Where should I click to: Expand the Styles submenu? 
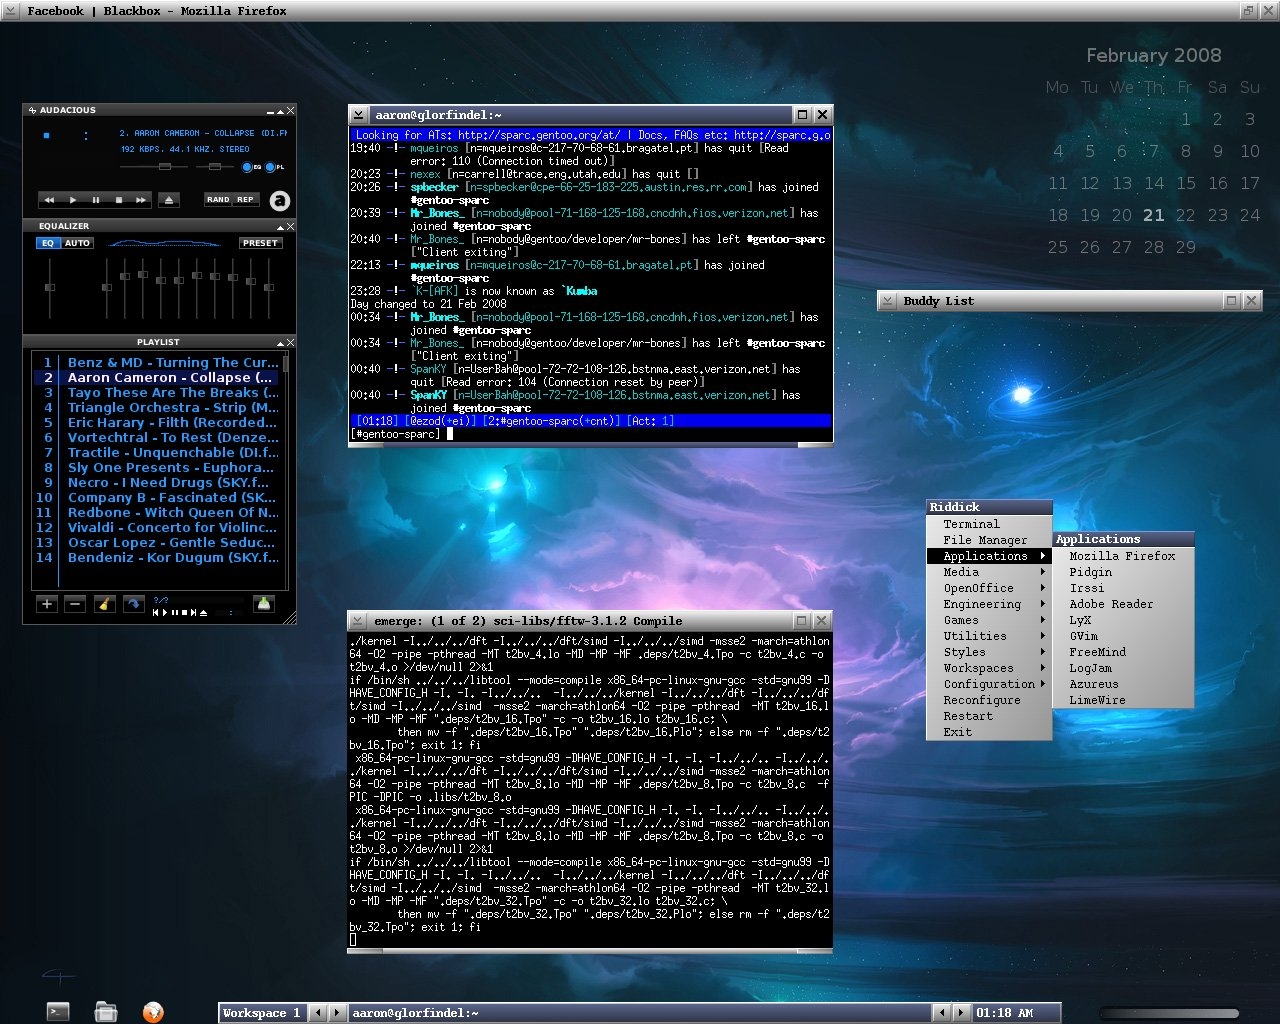[x=989, y=652]
